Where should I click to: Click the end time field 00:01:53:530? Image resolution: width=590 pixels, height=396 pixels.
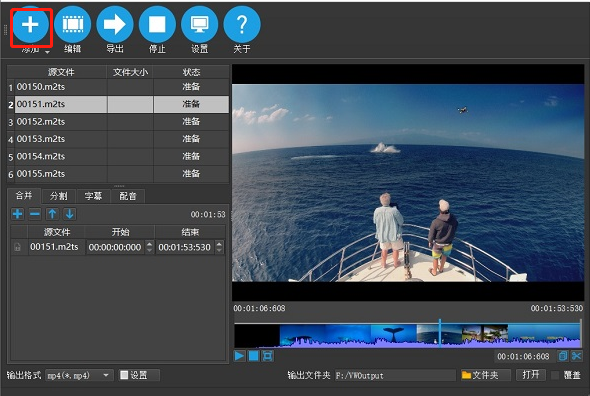click(185, 247)
